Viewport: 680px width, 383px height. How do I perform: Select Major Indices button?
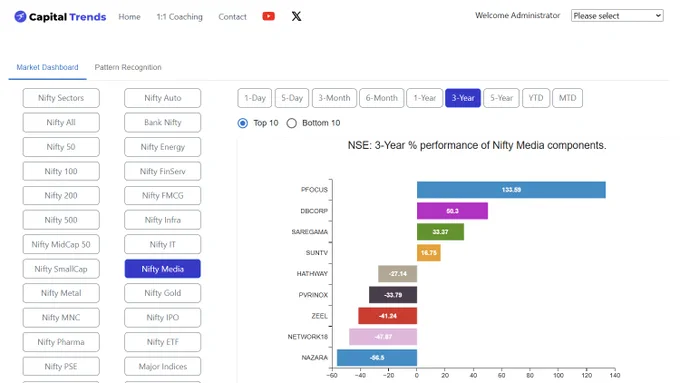pos(163,367)
